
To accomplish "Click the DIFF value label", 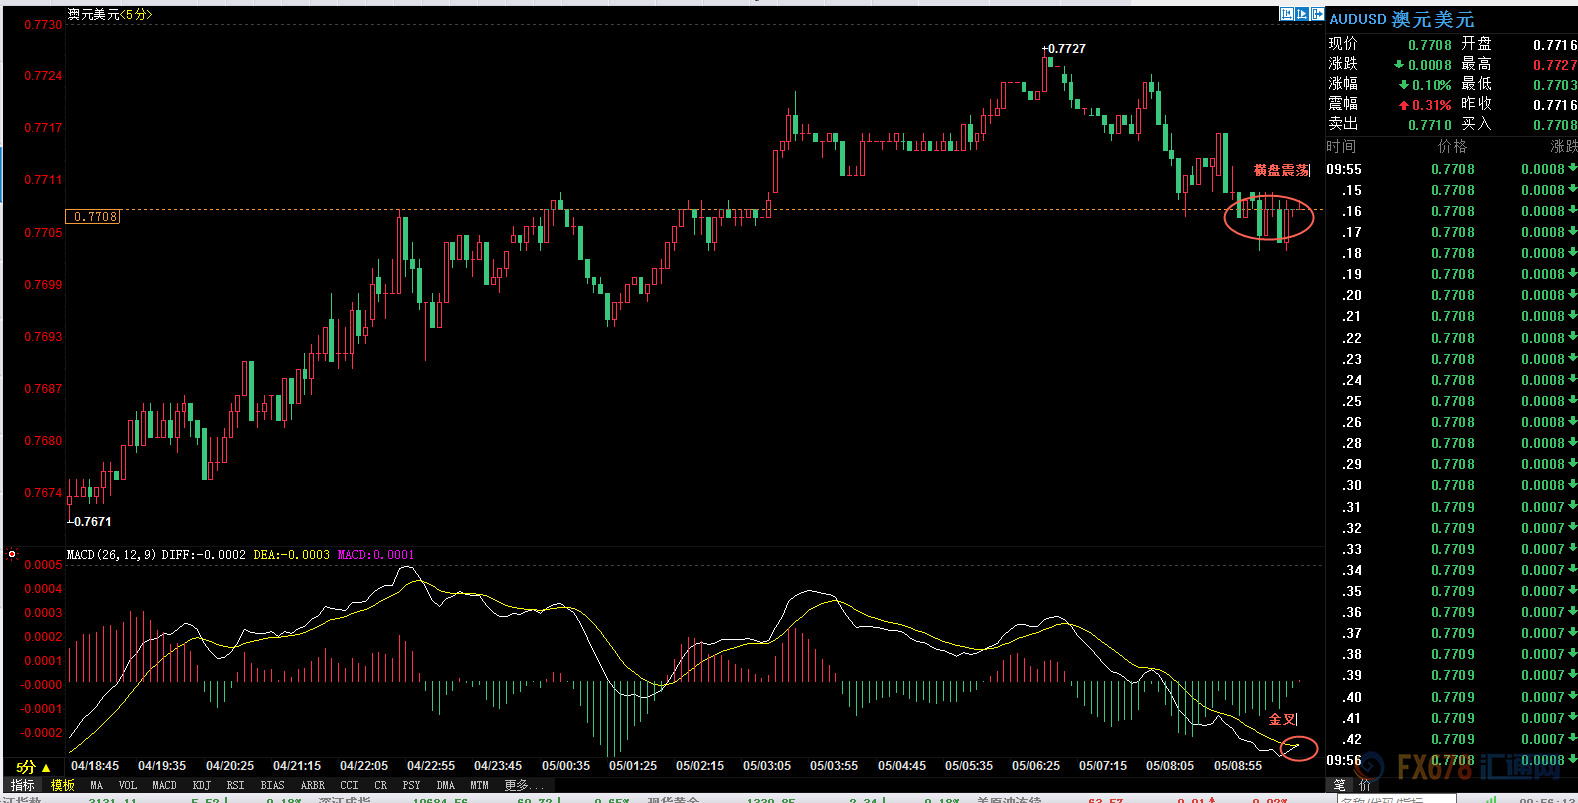I will tap(203, 555).
